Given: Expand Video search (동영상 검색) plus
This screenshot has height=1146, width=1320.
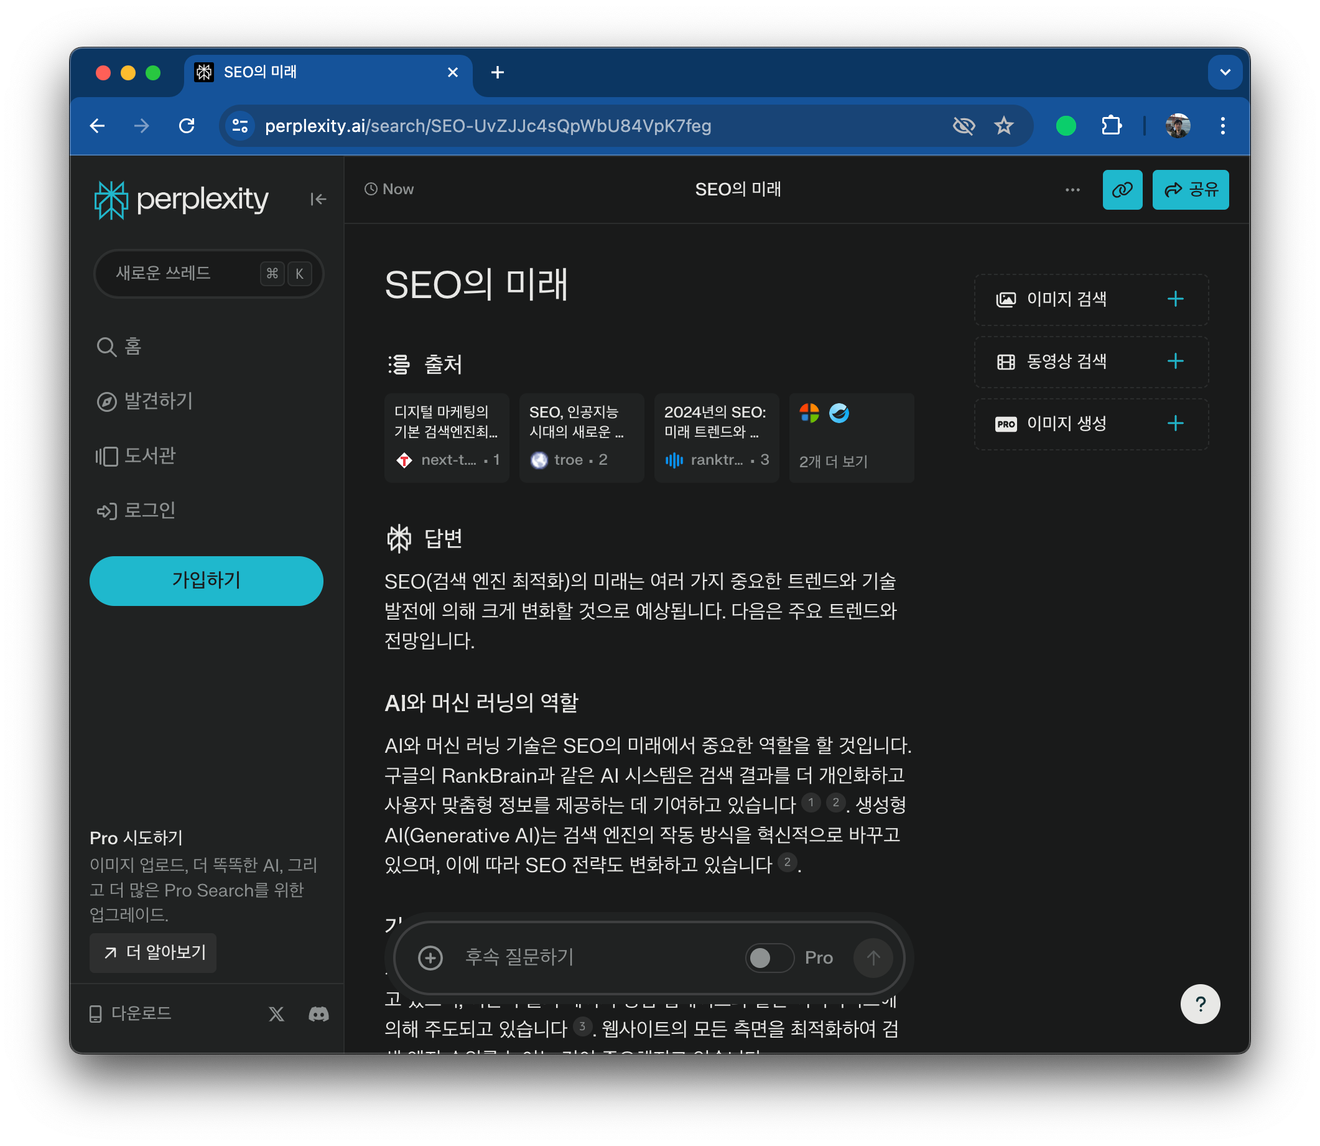Looking at the screenshot, I should click(x=1176, y=361).
